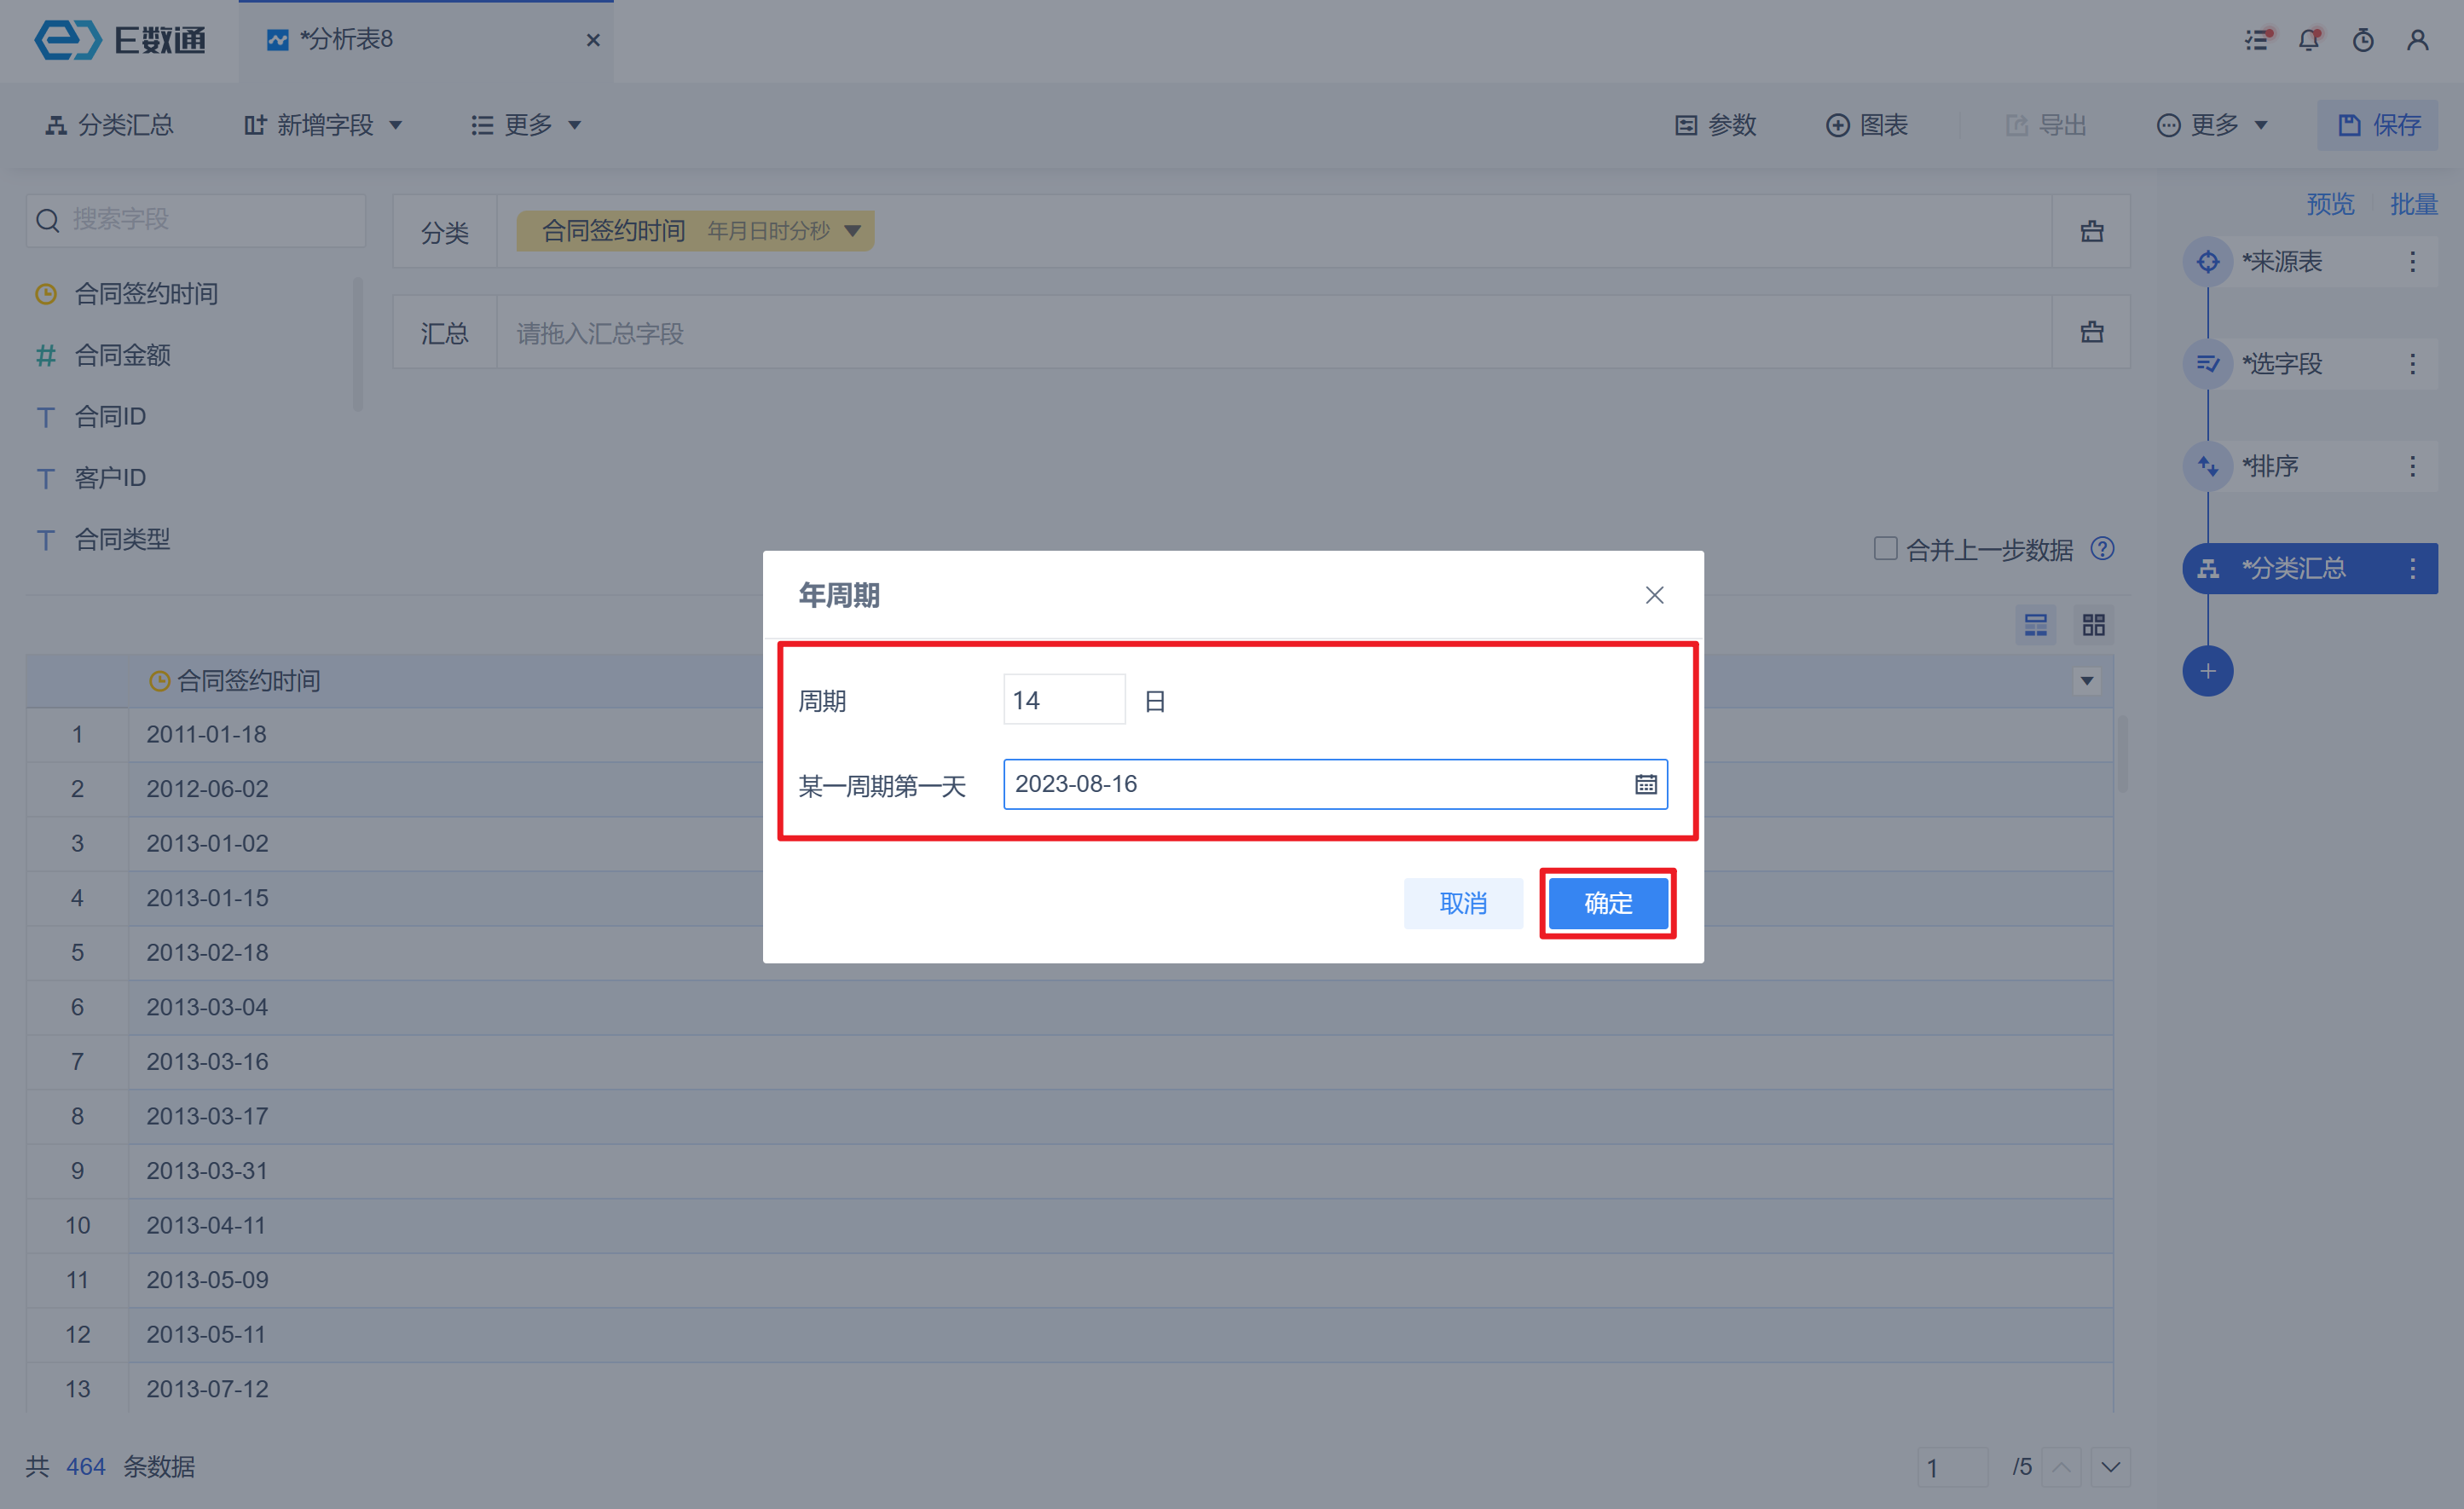This screenshot has height=1509, width=2464.
Task: Click the help icon beside 合并上一步数据
Action: (x=2102, y=549)
